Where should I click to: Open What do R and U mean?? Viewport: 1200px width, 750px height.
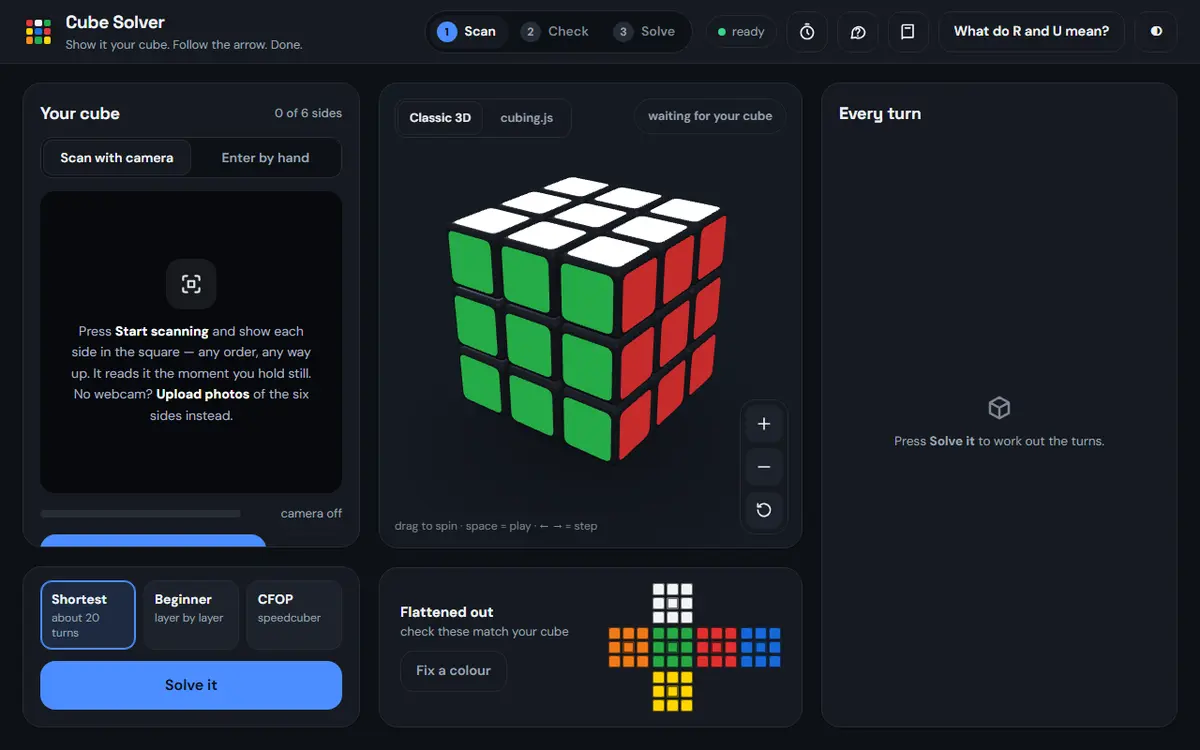click(1032, 32)
